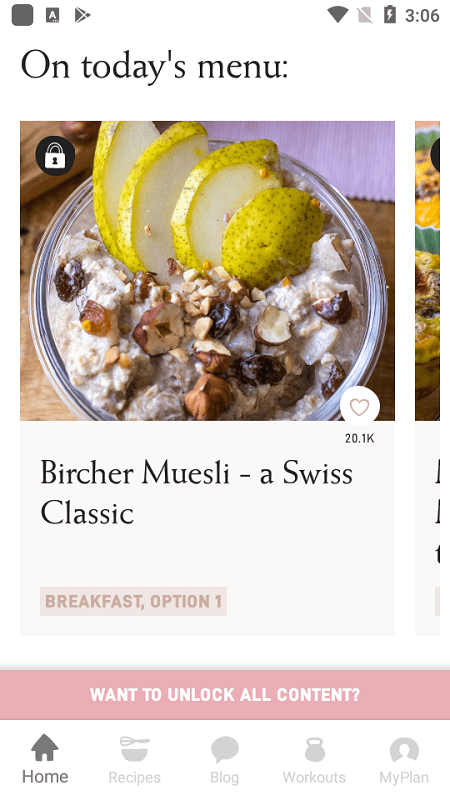Tap the Play Store status bar icon
Screen dimensions: 450x800
[82, 15]
